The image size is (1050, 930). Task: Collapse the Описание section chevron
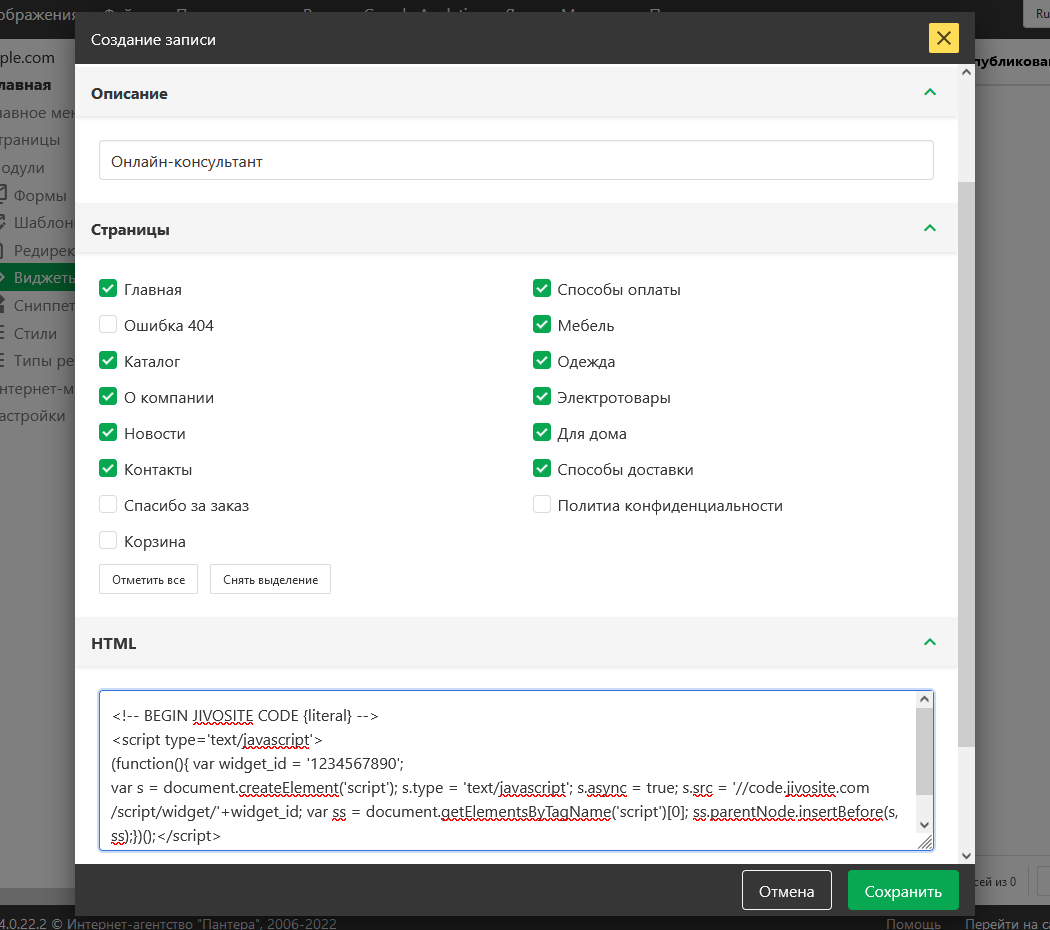click(x=930, y=93)
